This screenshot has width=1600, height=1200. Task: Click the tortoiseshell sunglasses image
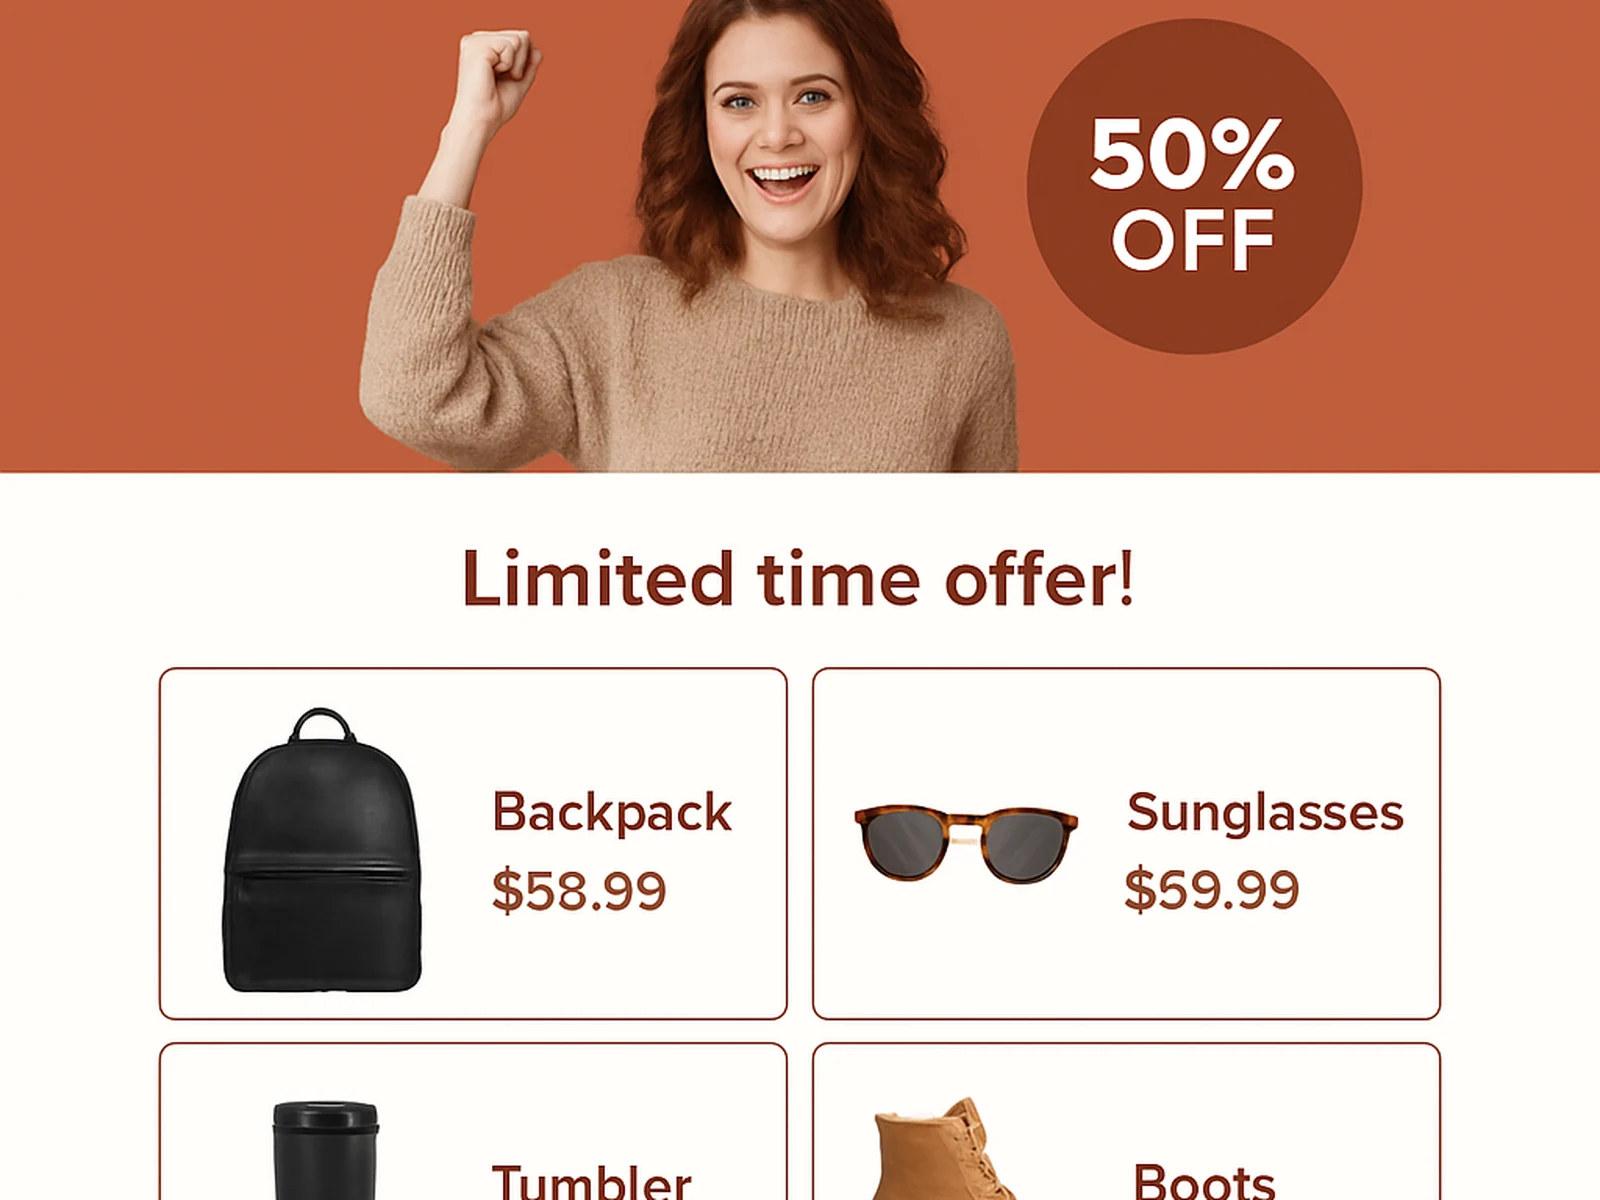[966, 844]
